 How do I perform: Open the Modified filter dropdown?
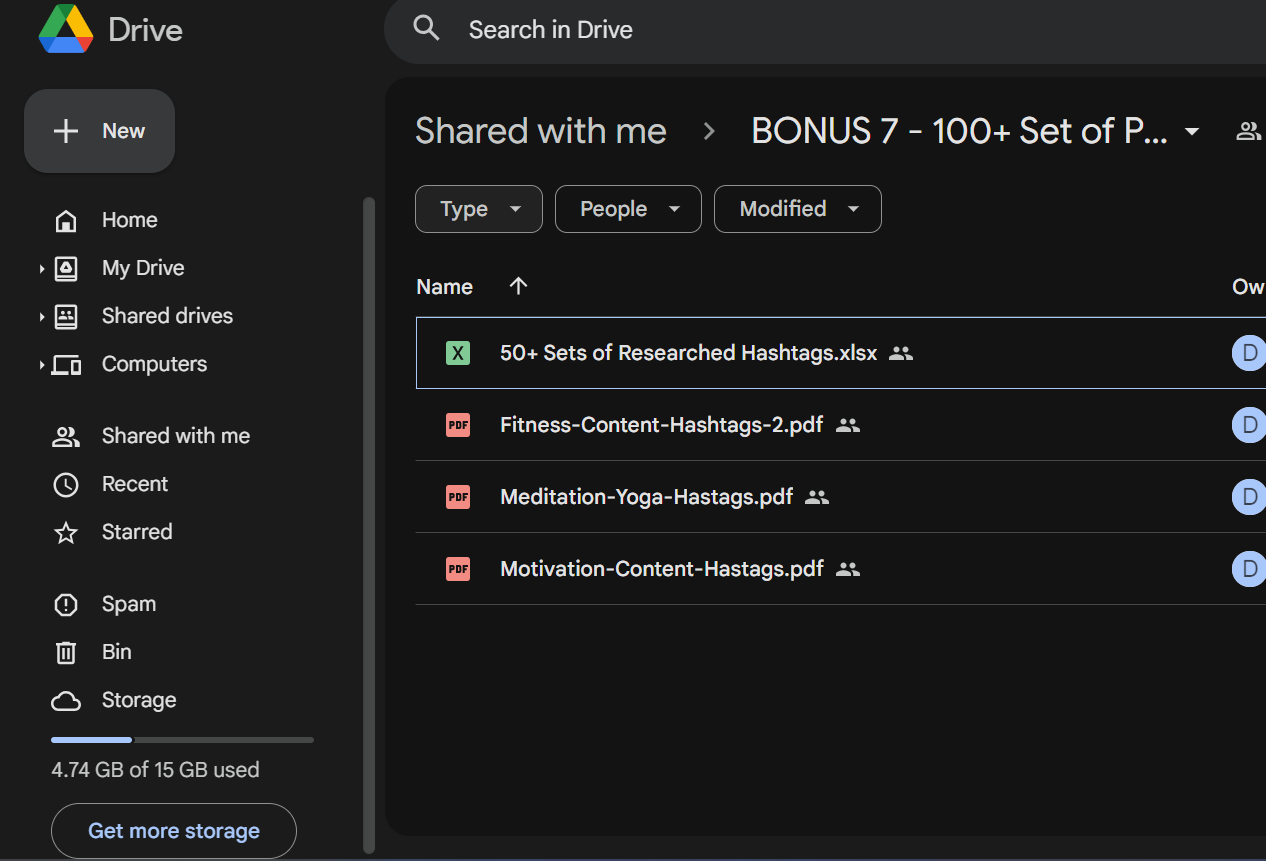tap(798, 209)
